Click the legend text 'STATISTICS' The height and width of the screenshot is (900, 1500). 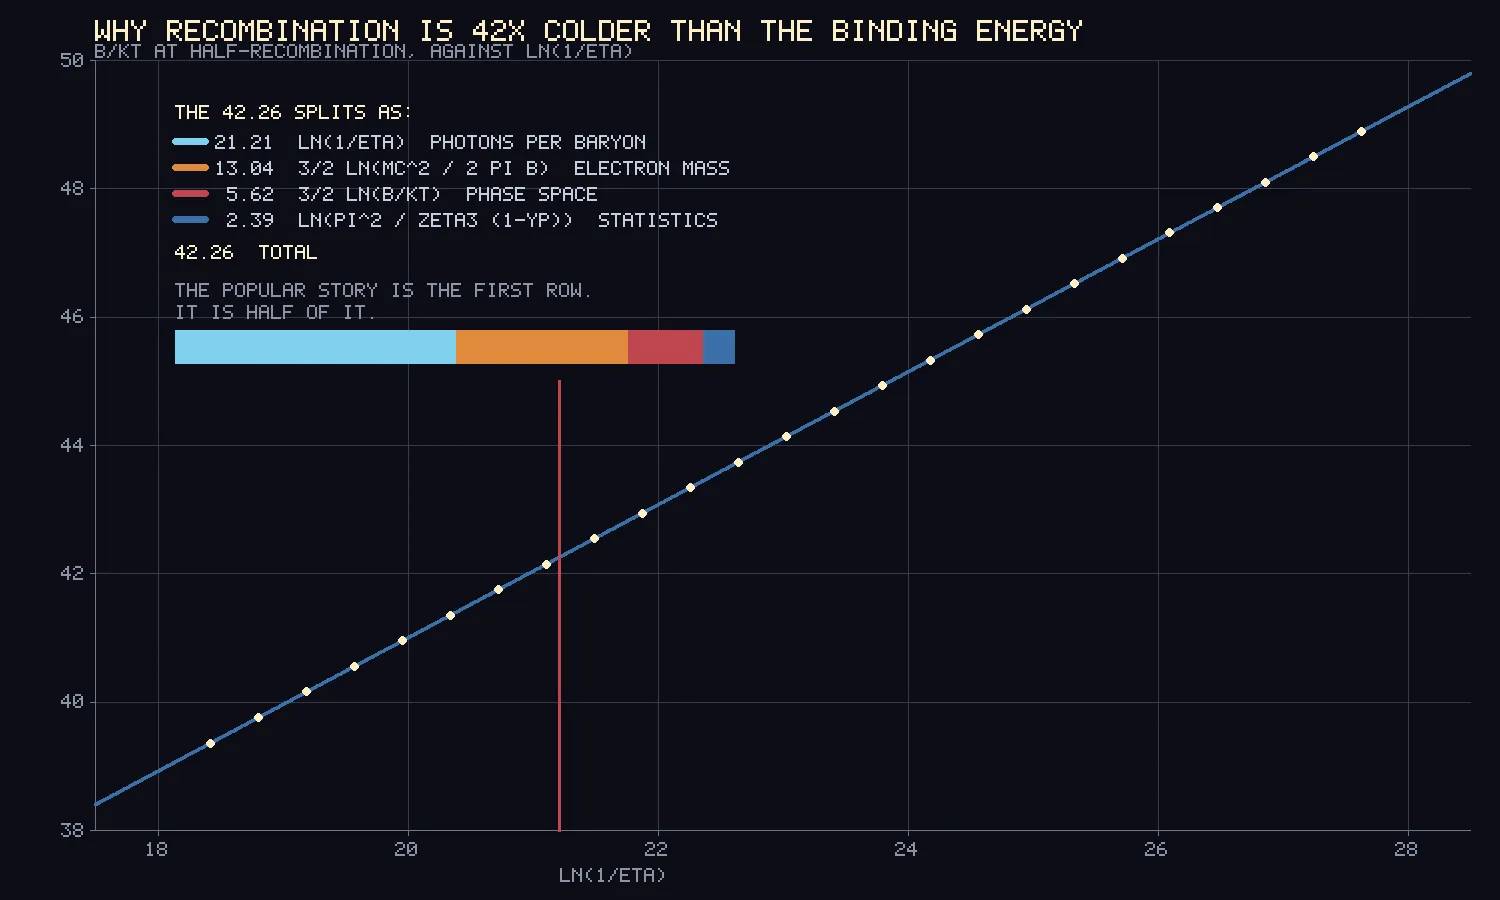pos(658,220)
